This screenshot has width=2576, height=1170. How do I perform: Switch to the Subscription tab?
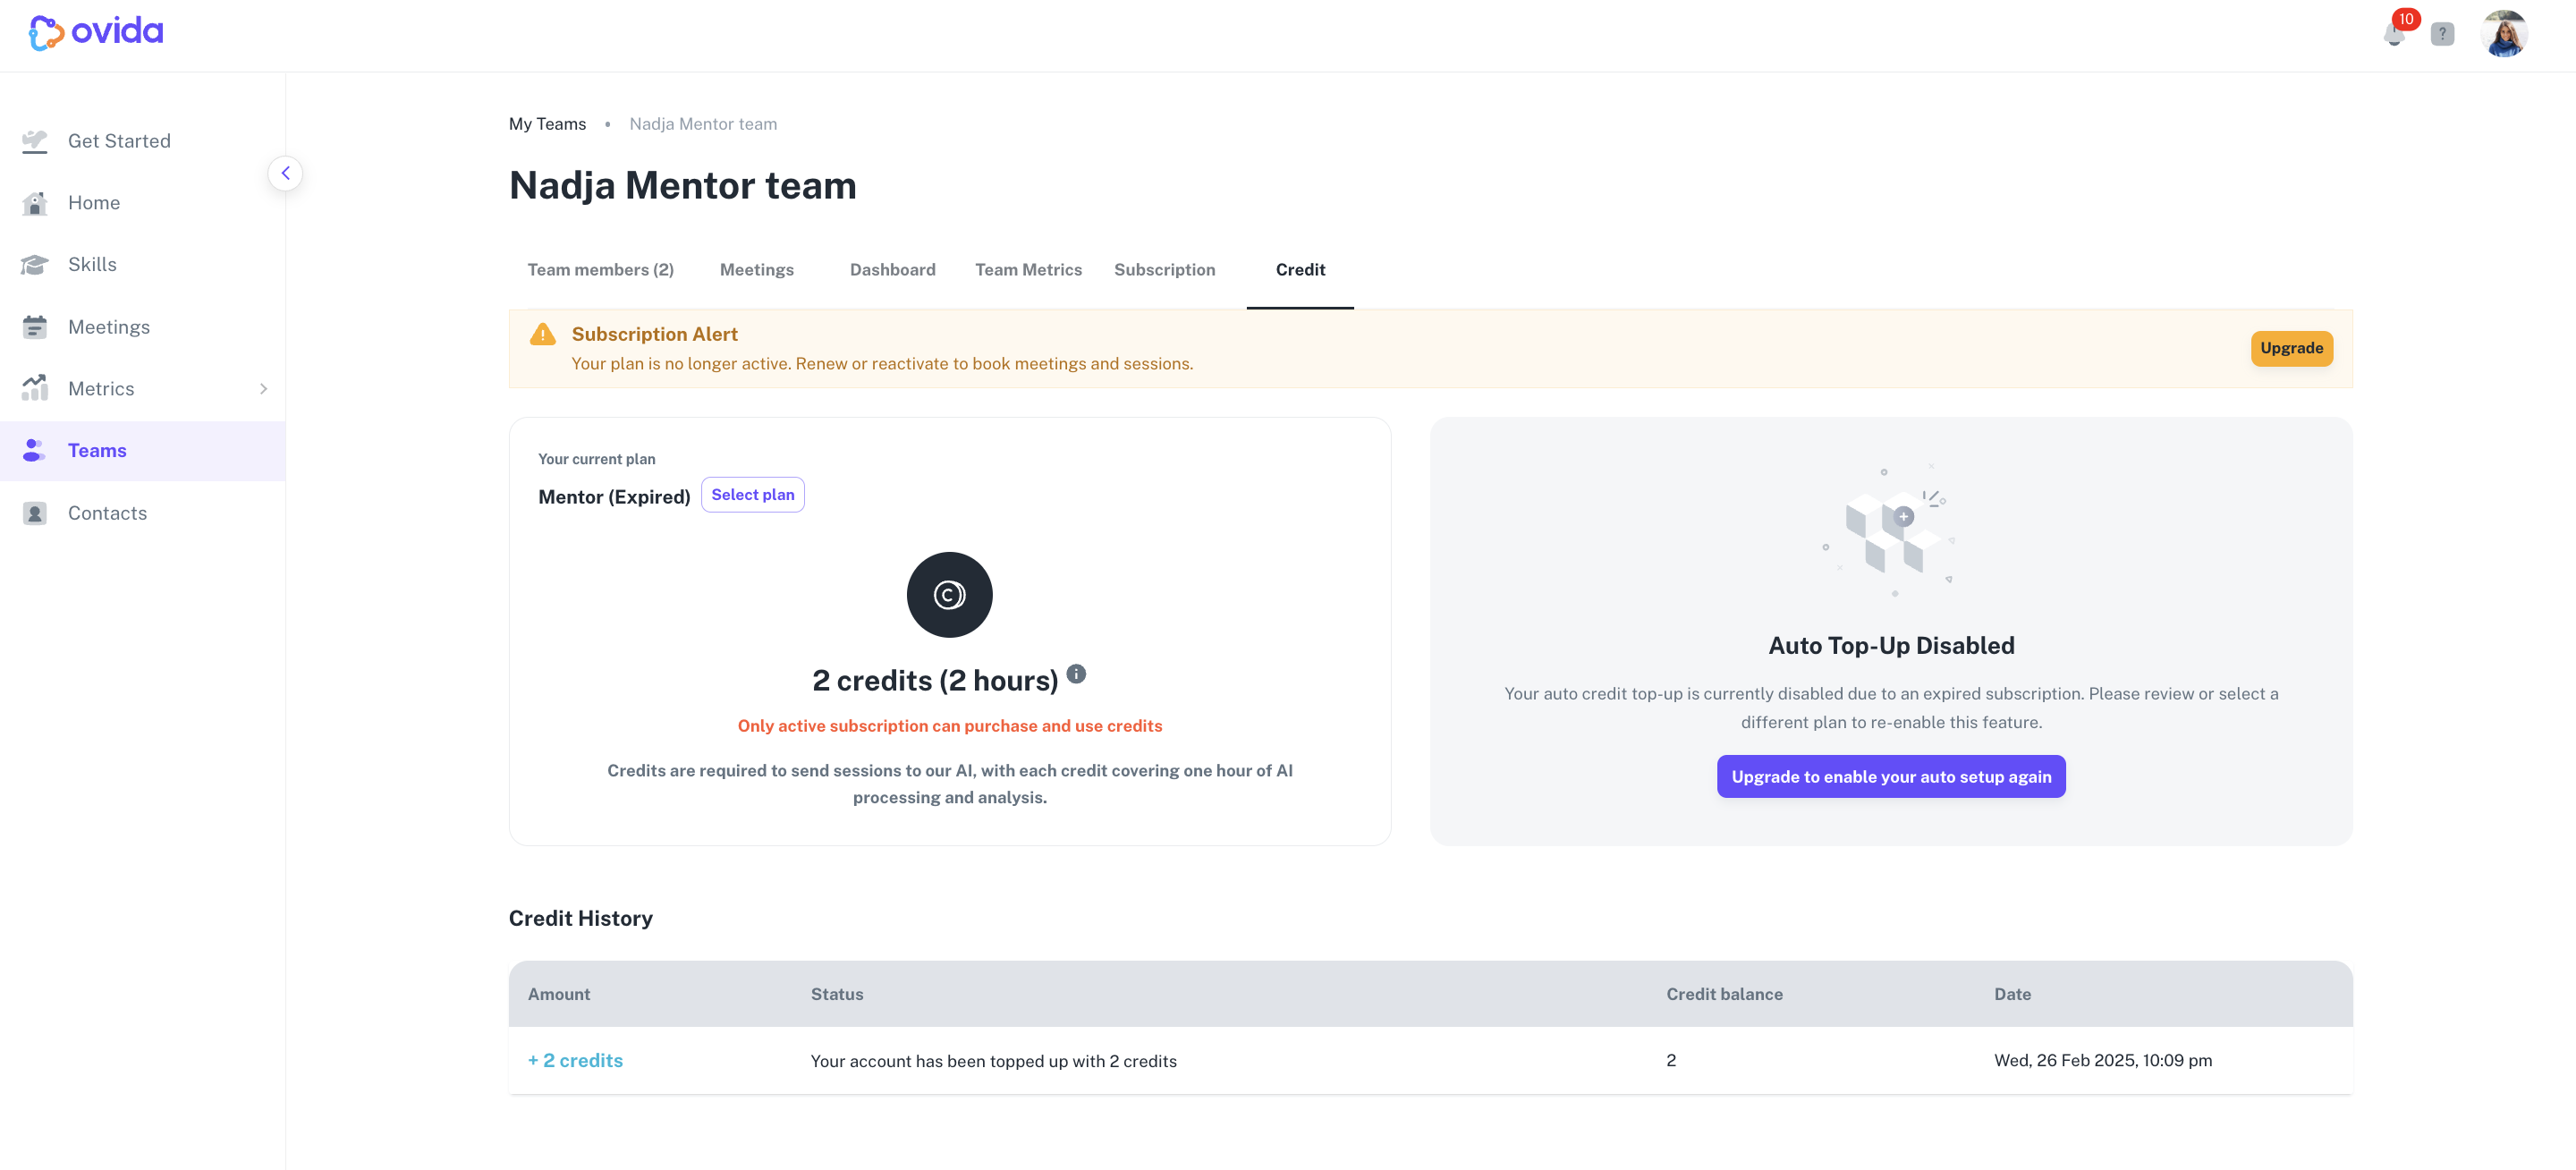[1164, 270]
